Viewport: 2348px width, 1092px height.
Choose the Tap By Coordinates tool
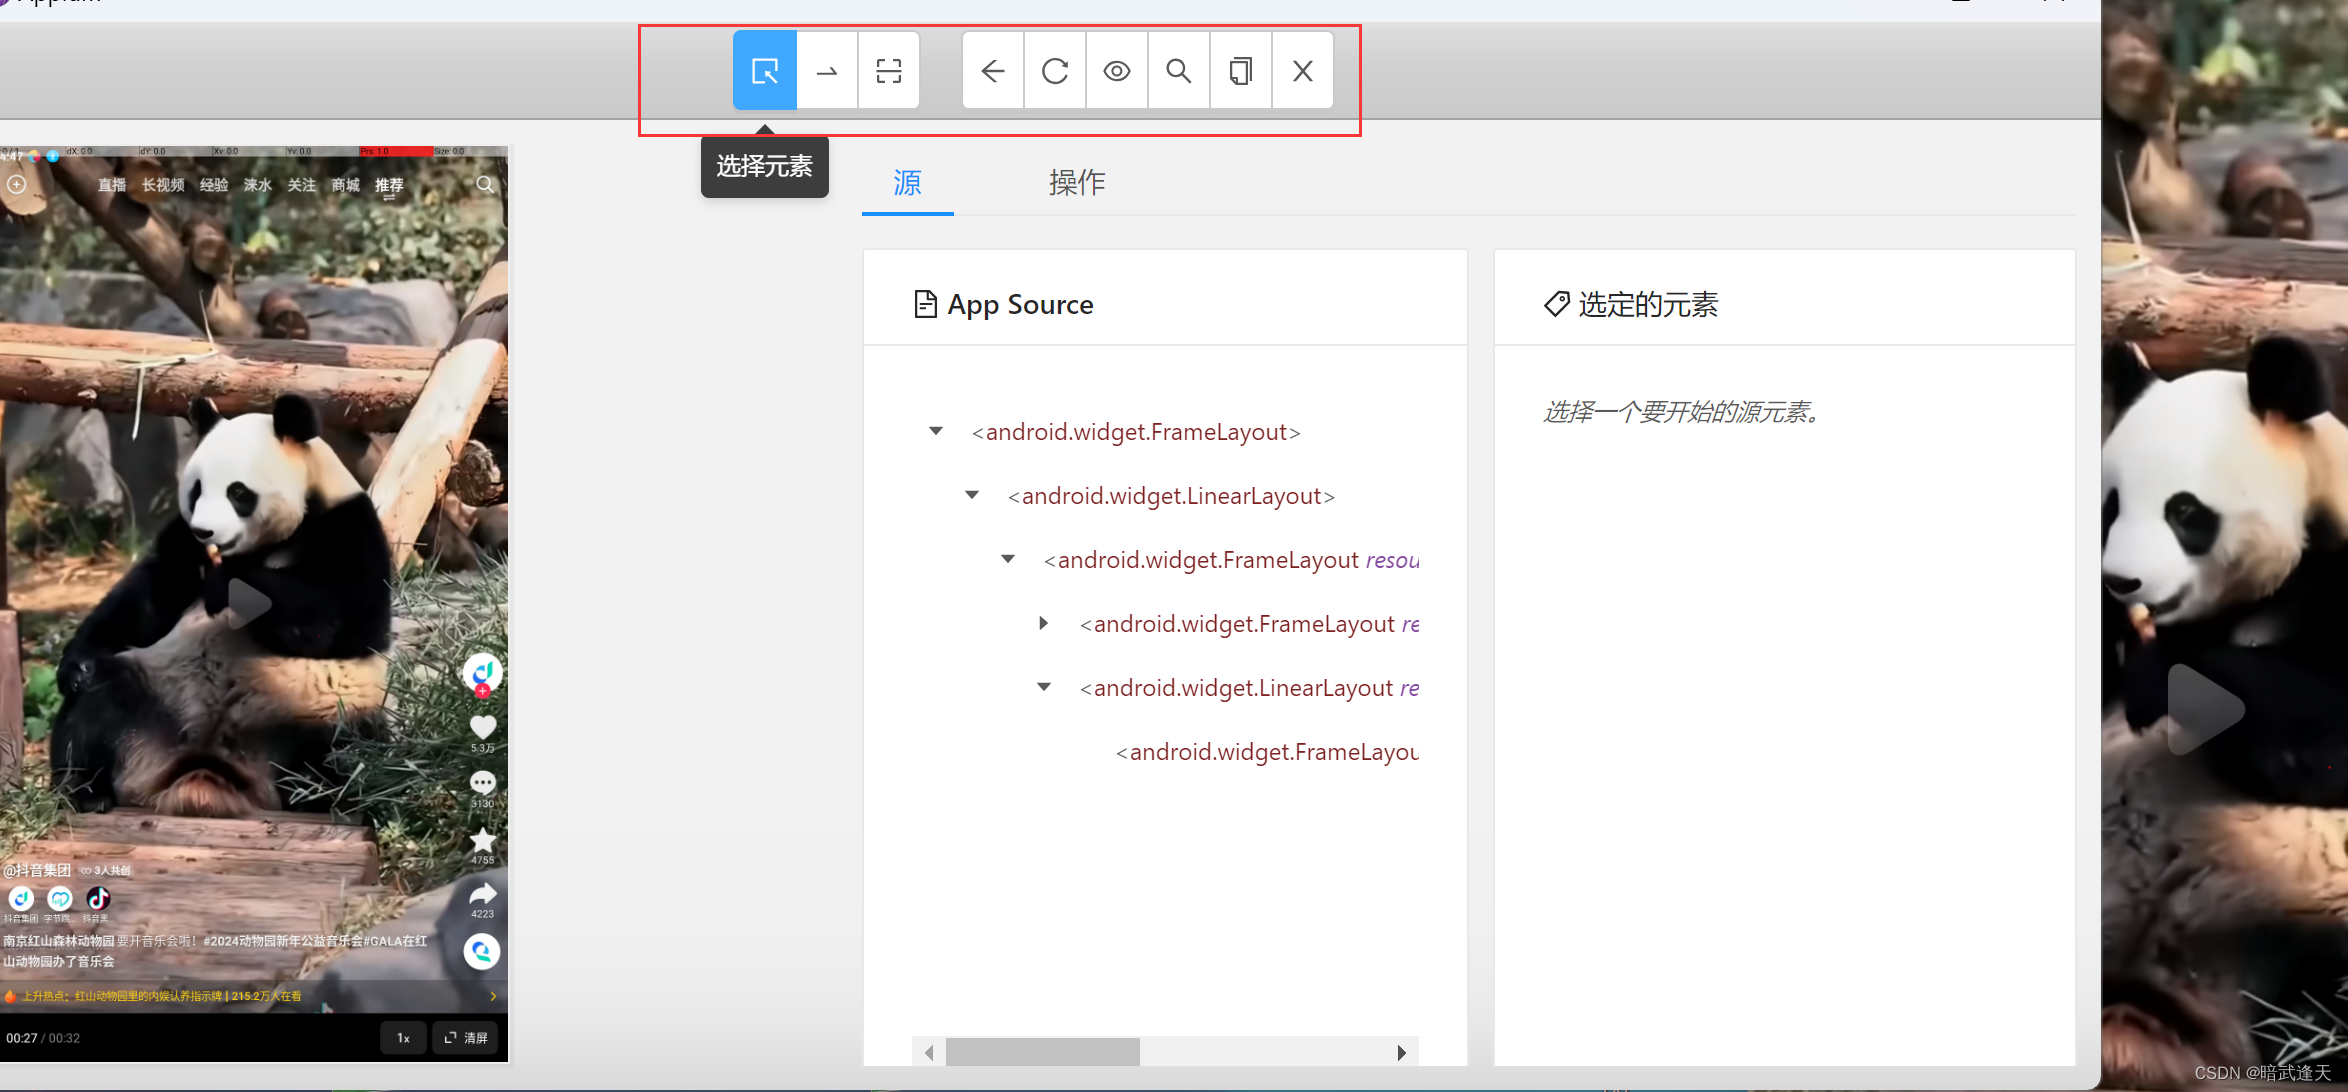point(888,71)
